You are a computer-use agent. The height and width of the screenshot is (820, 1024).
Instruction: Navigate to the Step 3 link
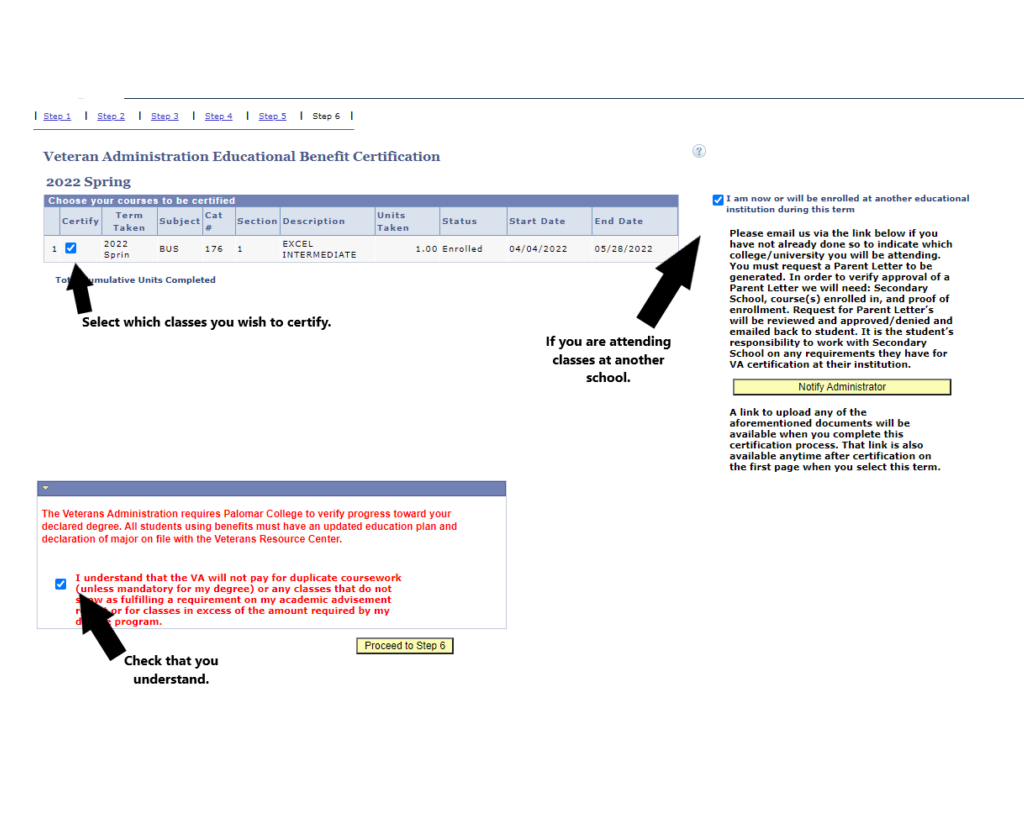(x=165, y=116)
